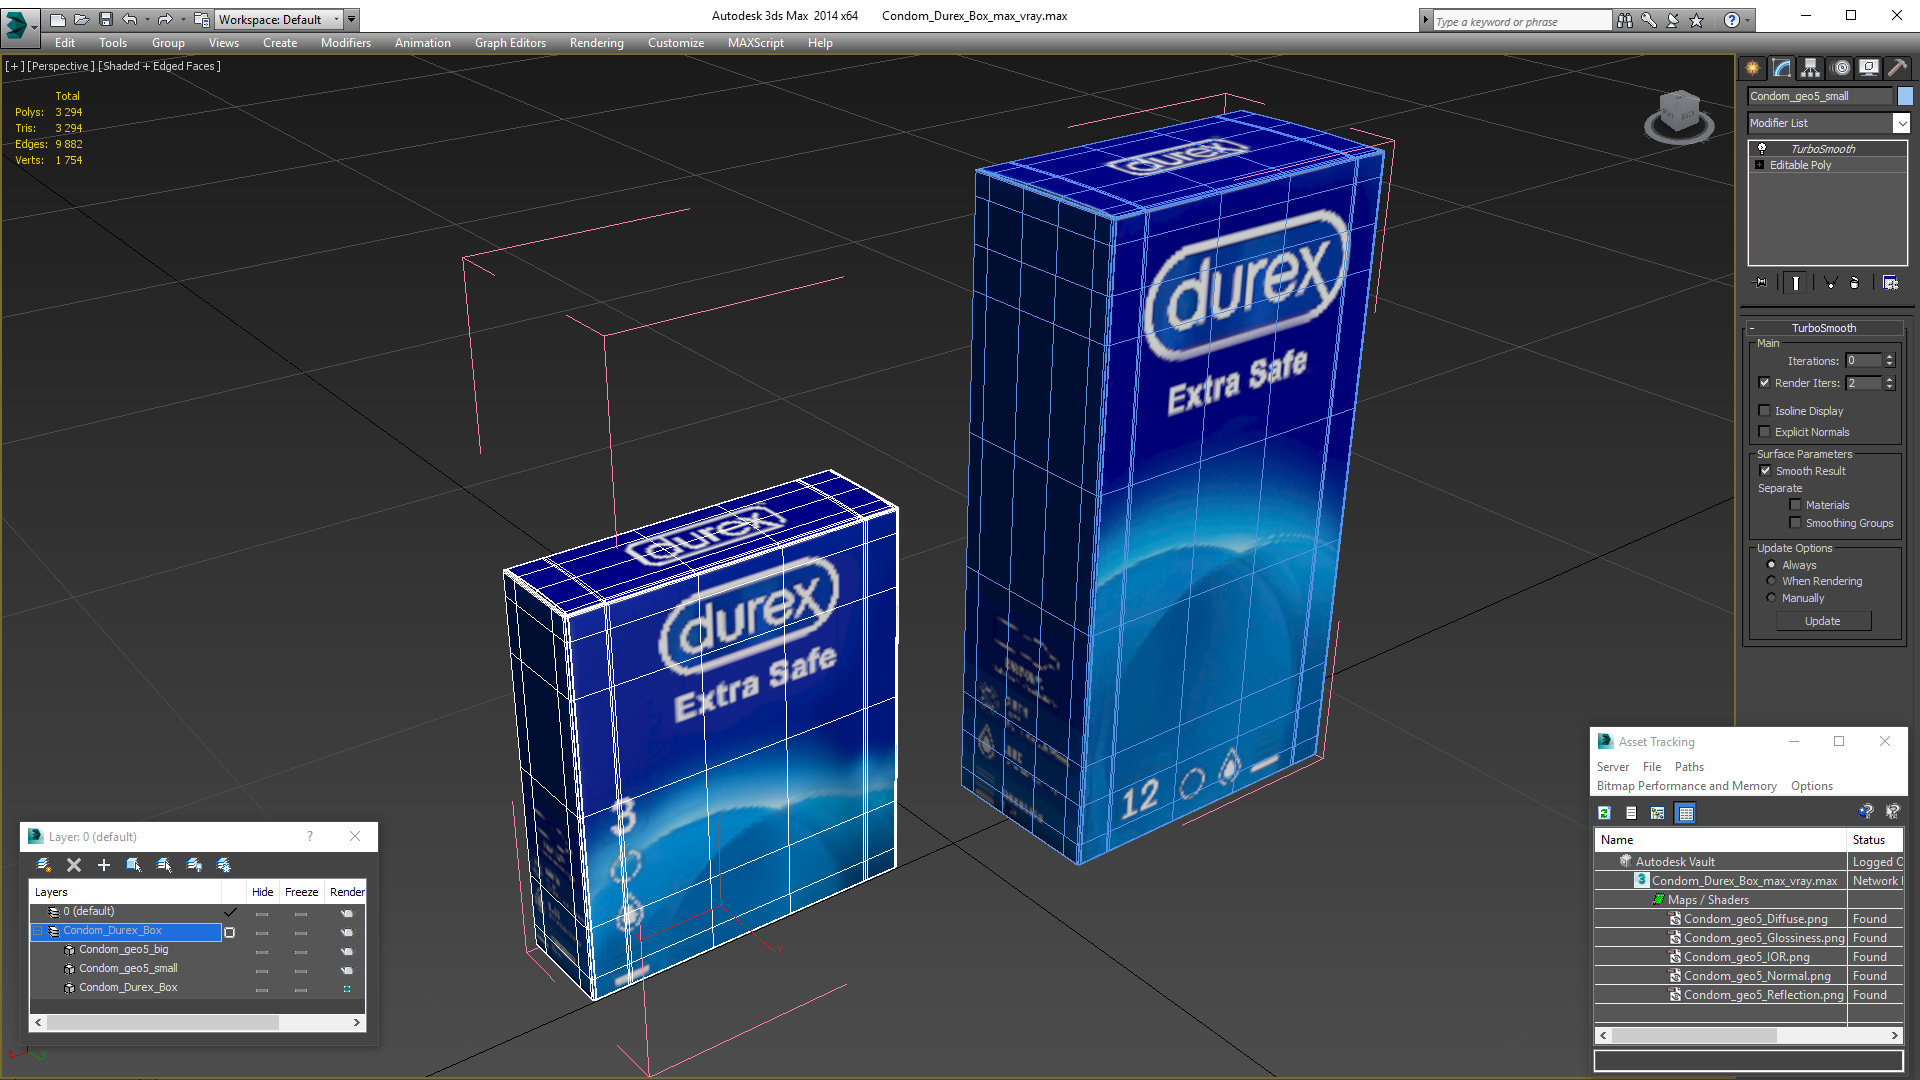
Task: Open the Utilities hammer panel tab
Action: pos(1896,68)
